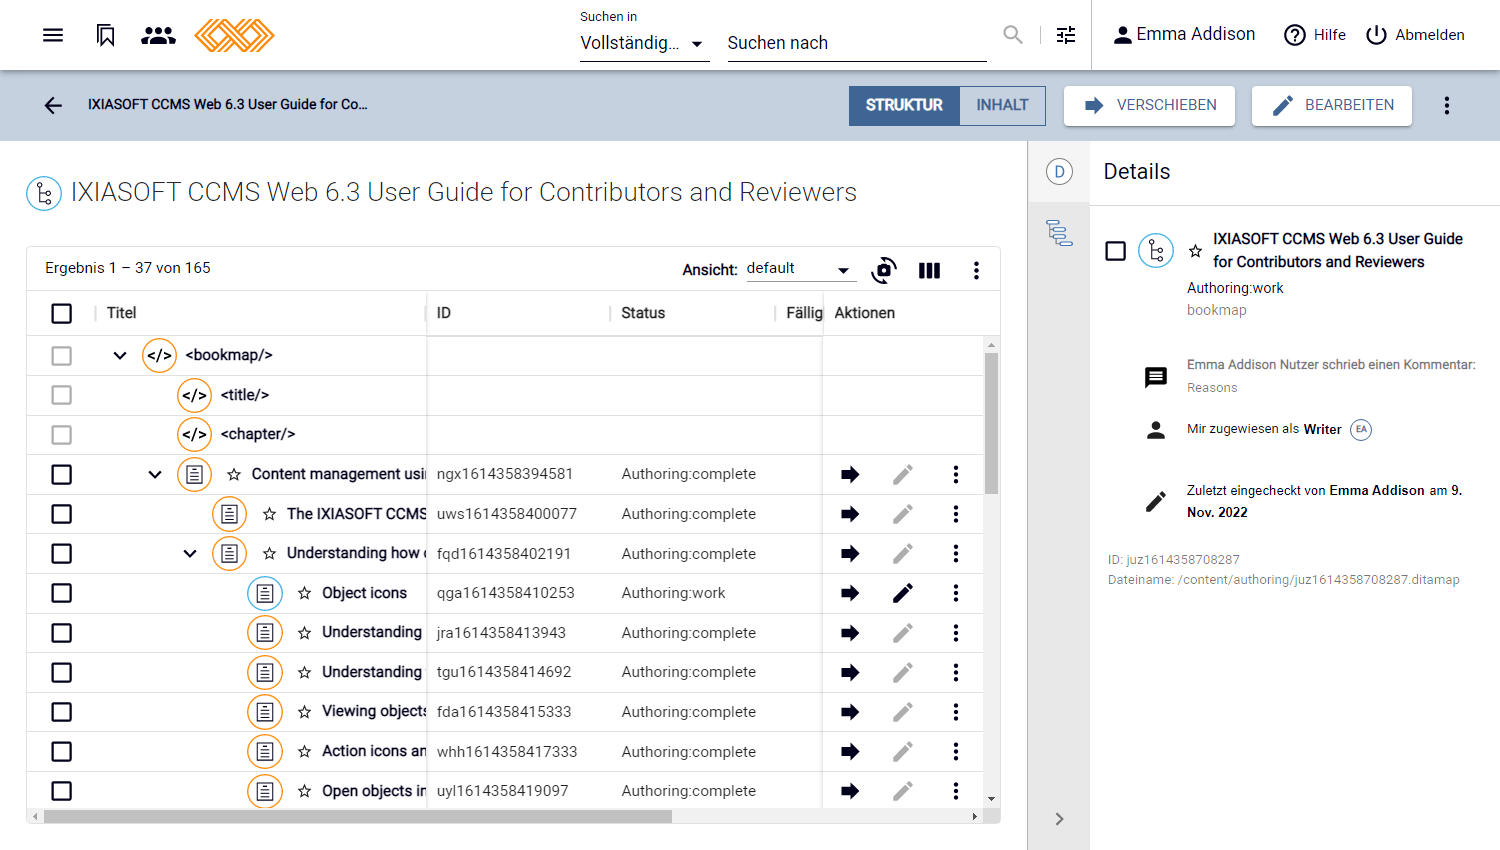Edit the Object icons topic pencil
The height and width of the screenshot is (850, 1500).
pyautogui.click(x=903, y=593)
